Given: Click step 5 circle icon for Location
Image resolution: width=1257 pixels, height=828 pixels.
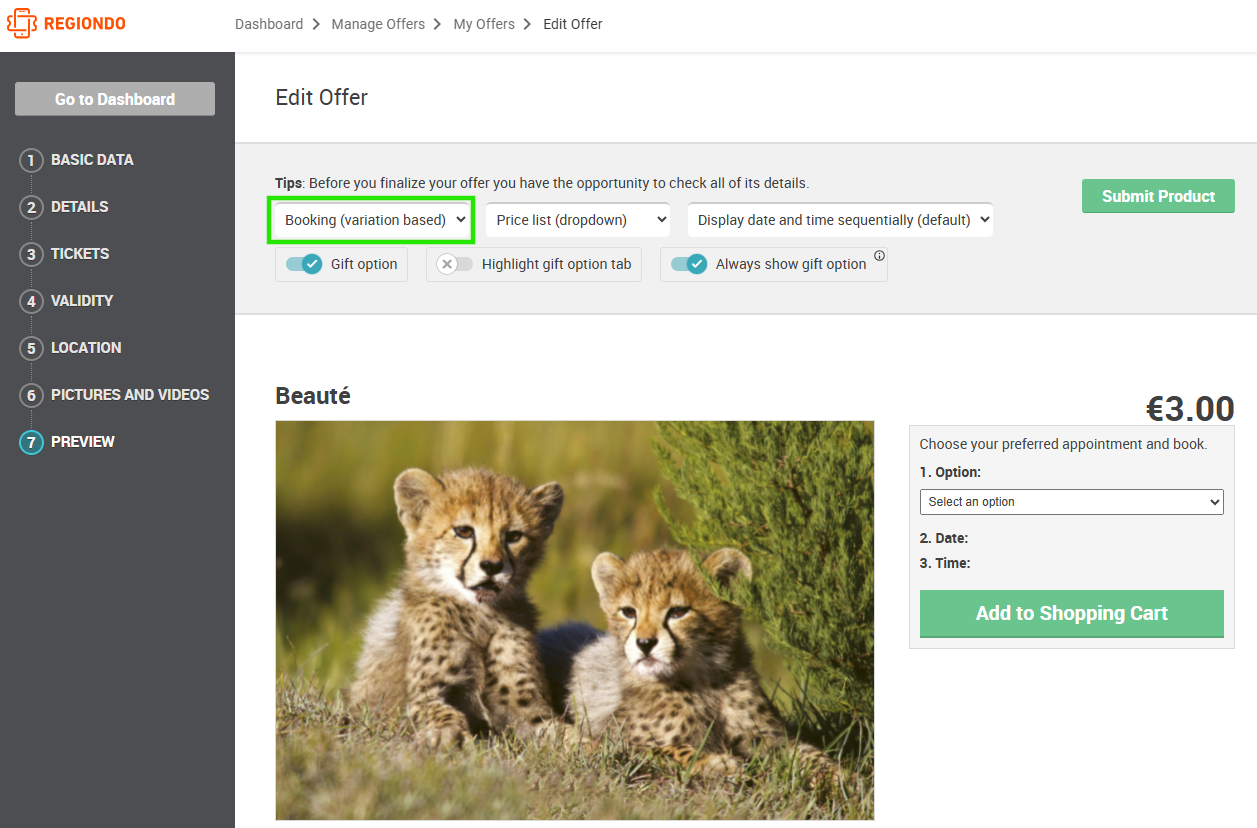Looking at the screenshot, I should (x=31, y=348).
